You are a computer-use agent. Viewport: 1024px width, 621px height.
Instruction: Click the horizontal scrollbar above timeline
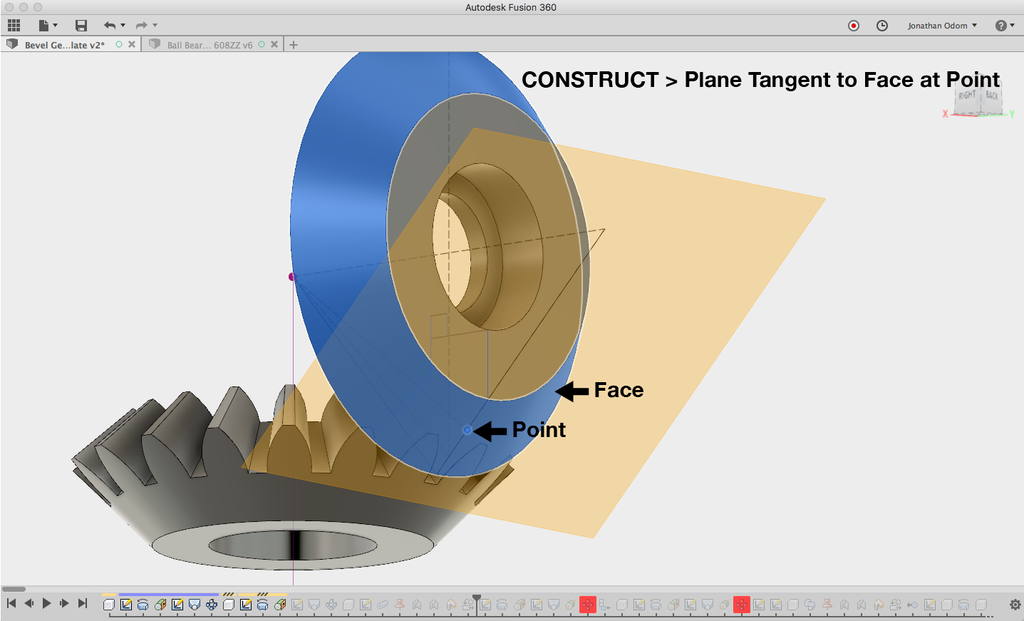(14, 589)
